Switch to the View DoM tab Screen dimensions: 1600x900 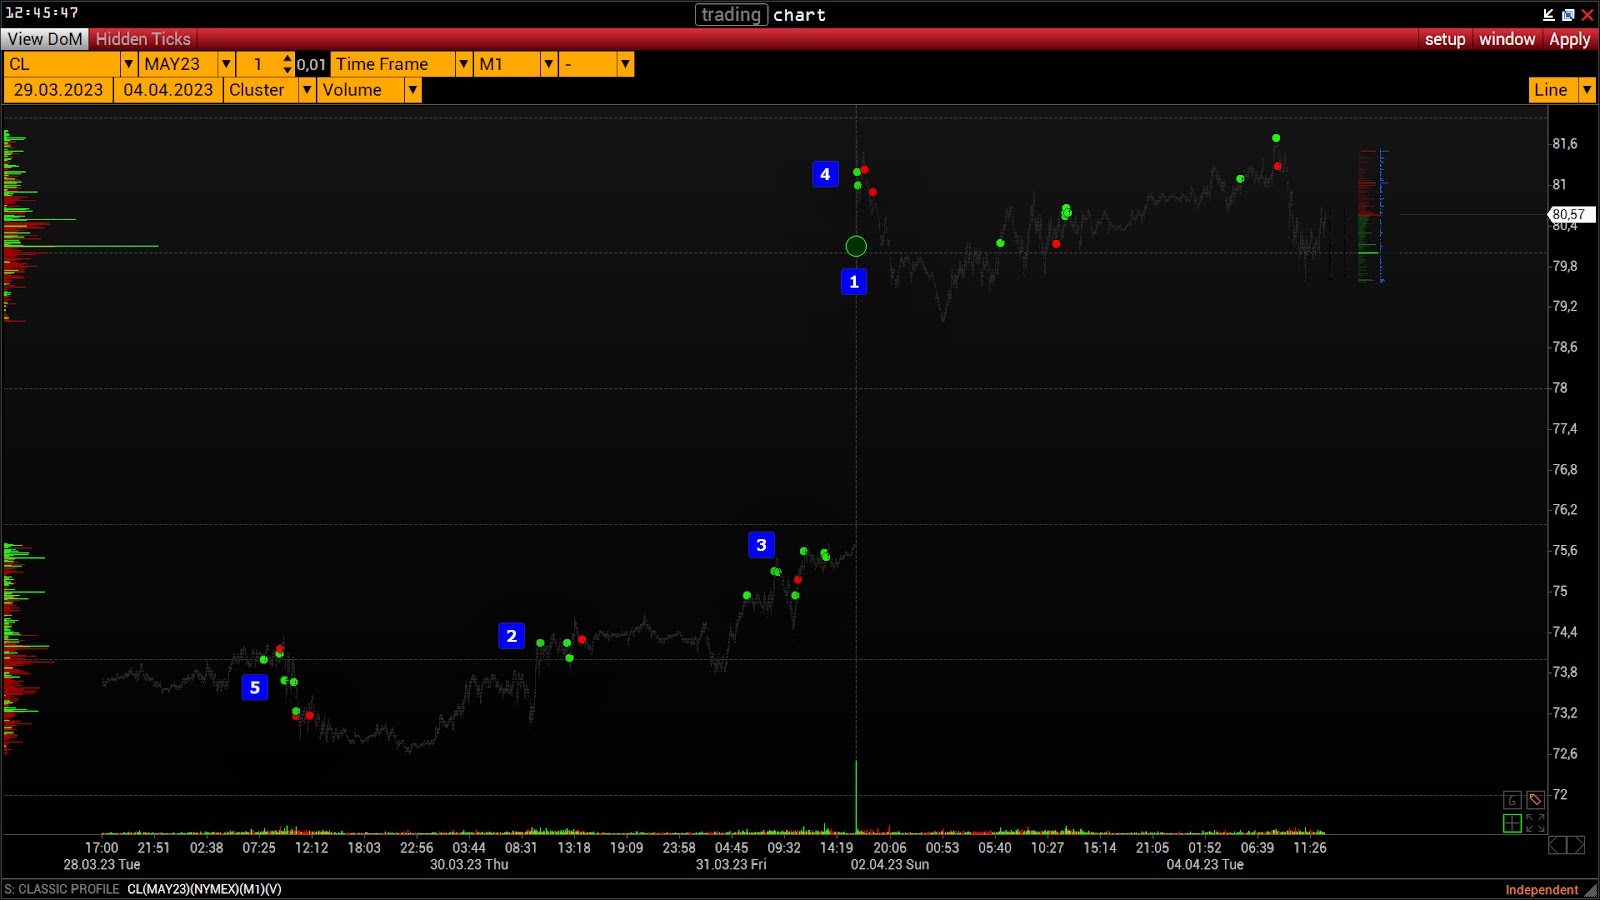point(45,39)
